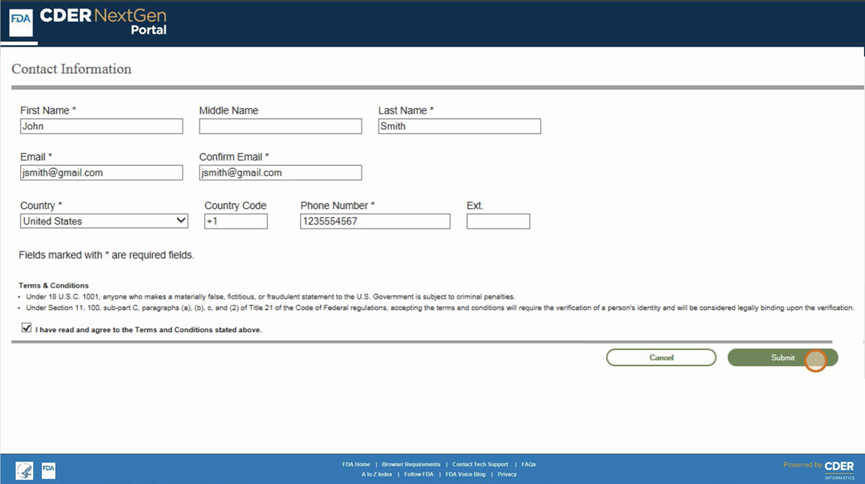Click into the Middle Name field
The height and width of the screenshot is (484, 865).
click(x=280, y=126)
